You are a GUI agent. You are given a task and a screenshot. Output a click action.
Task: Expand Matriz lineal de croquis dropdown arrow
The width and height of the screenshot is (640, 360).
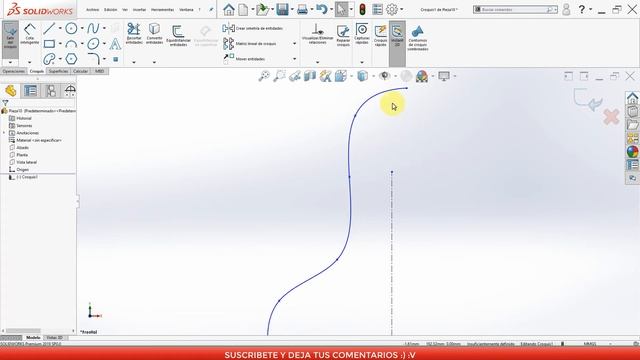(x=294, y=44)
